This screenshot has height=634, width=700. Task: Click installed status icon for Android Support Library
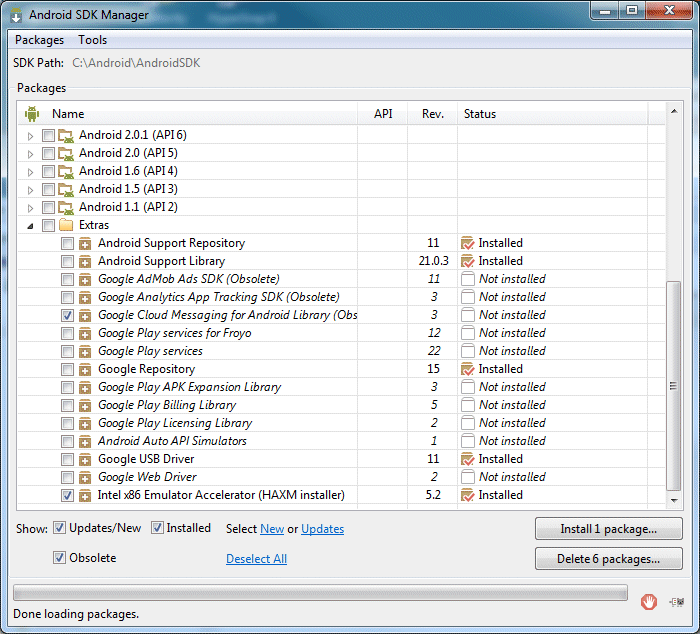(467, 261)
